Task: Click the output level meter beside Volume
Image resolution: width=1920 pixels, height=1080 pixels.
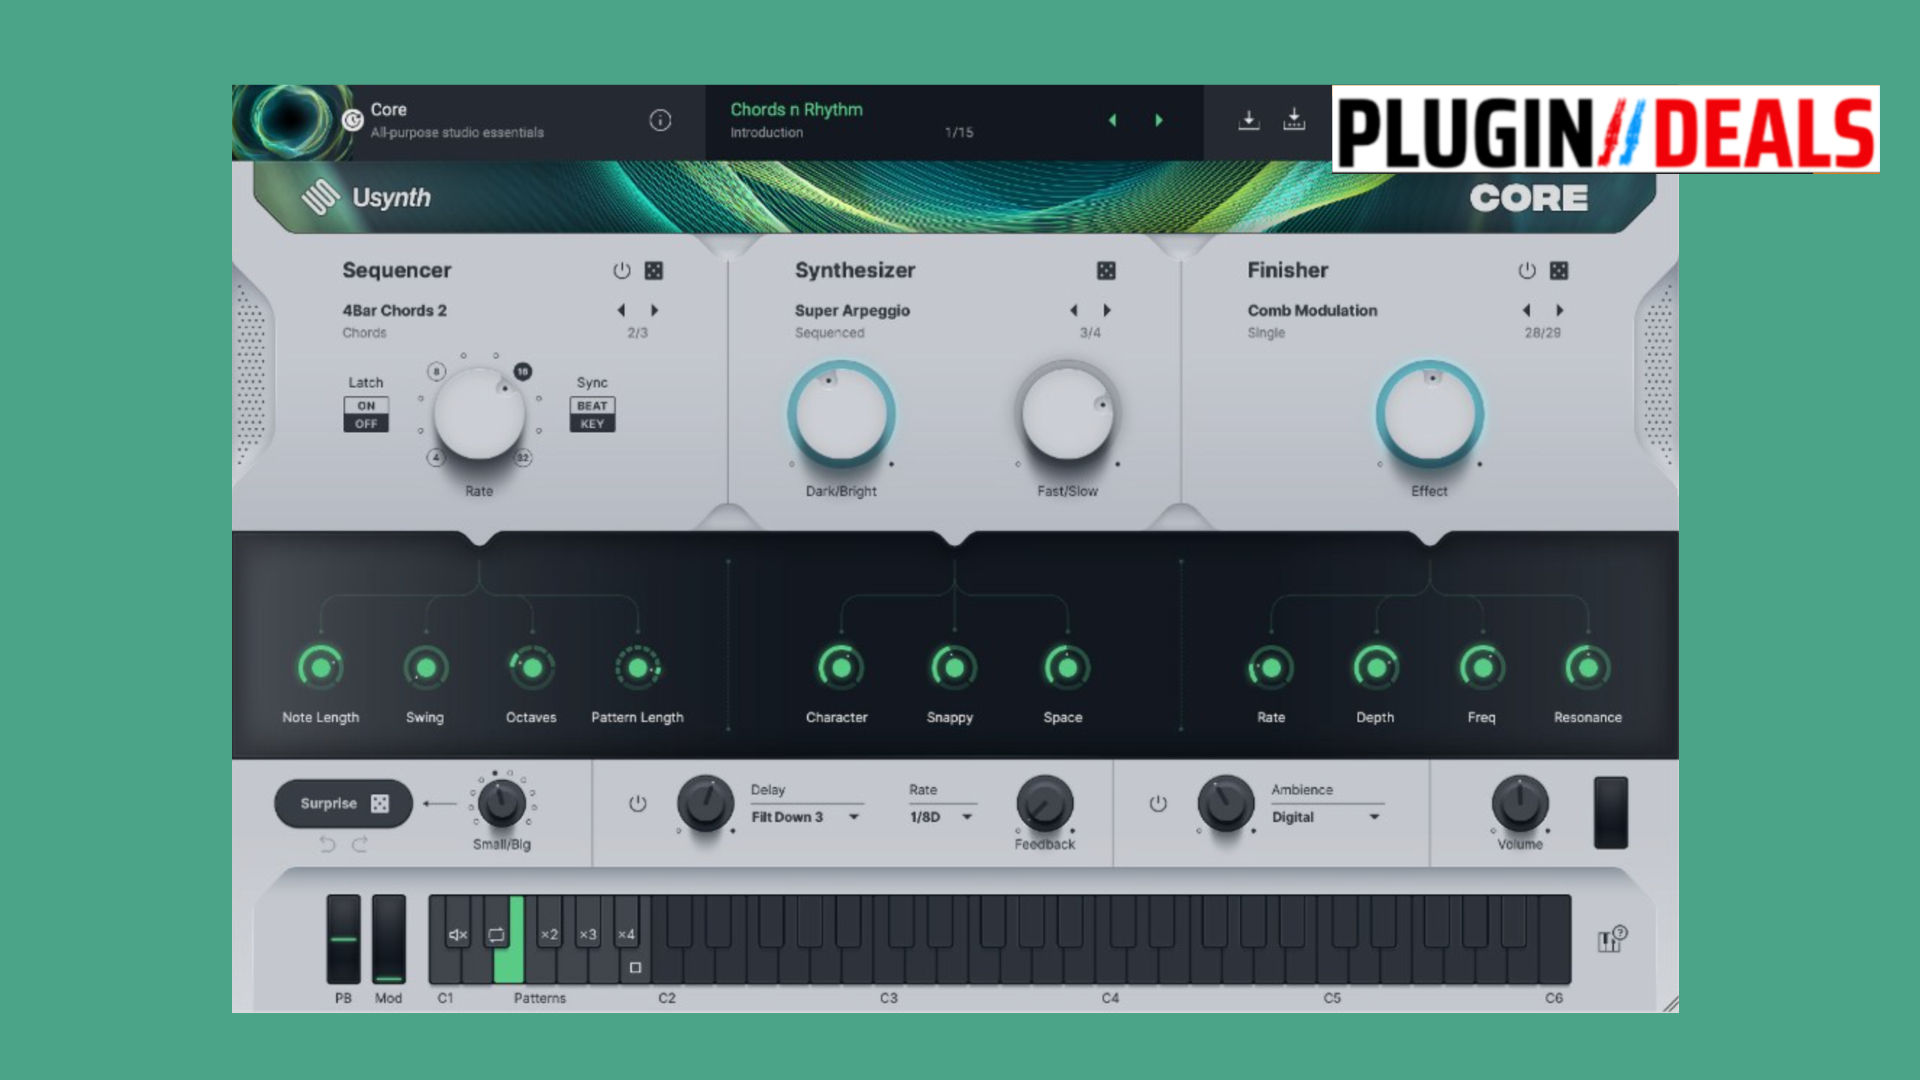Action: [1610, 813]
